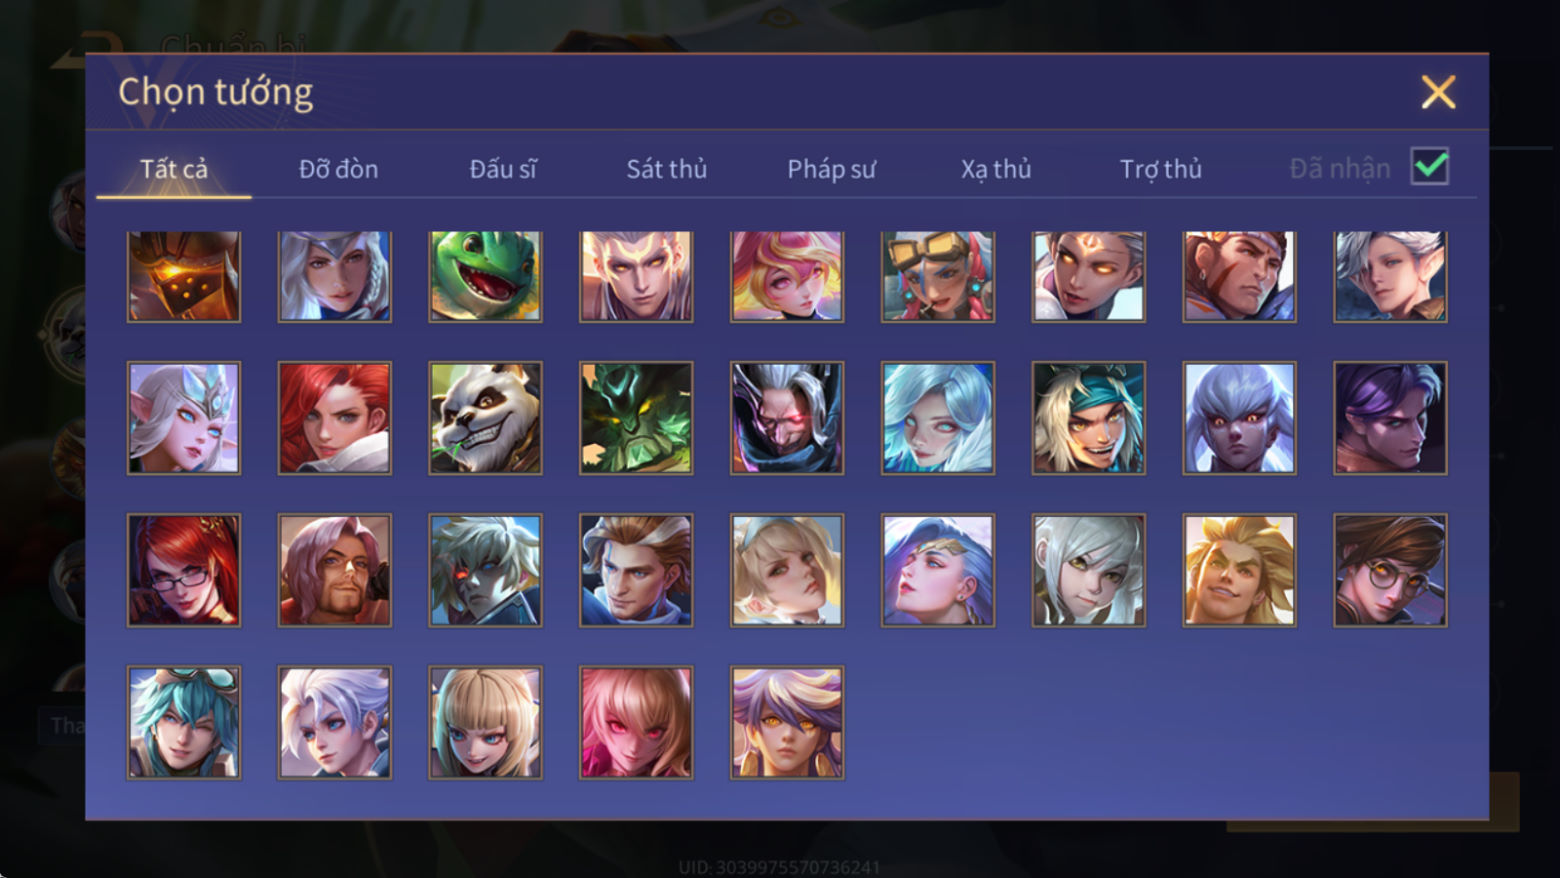This screenshot has height=878, width=1560.
Task: Pick the panda hero portrait
Action: 485,418
